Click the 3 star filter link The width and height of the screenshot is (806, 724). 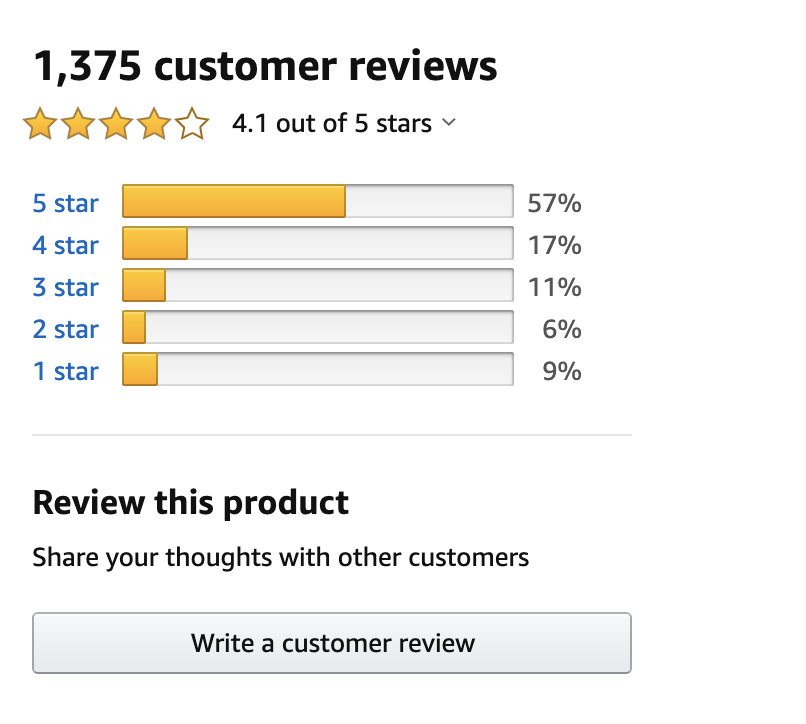tap(66, 286)
